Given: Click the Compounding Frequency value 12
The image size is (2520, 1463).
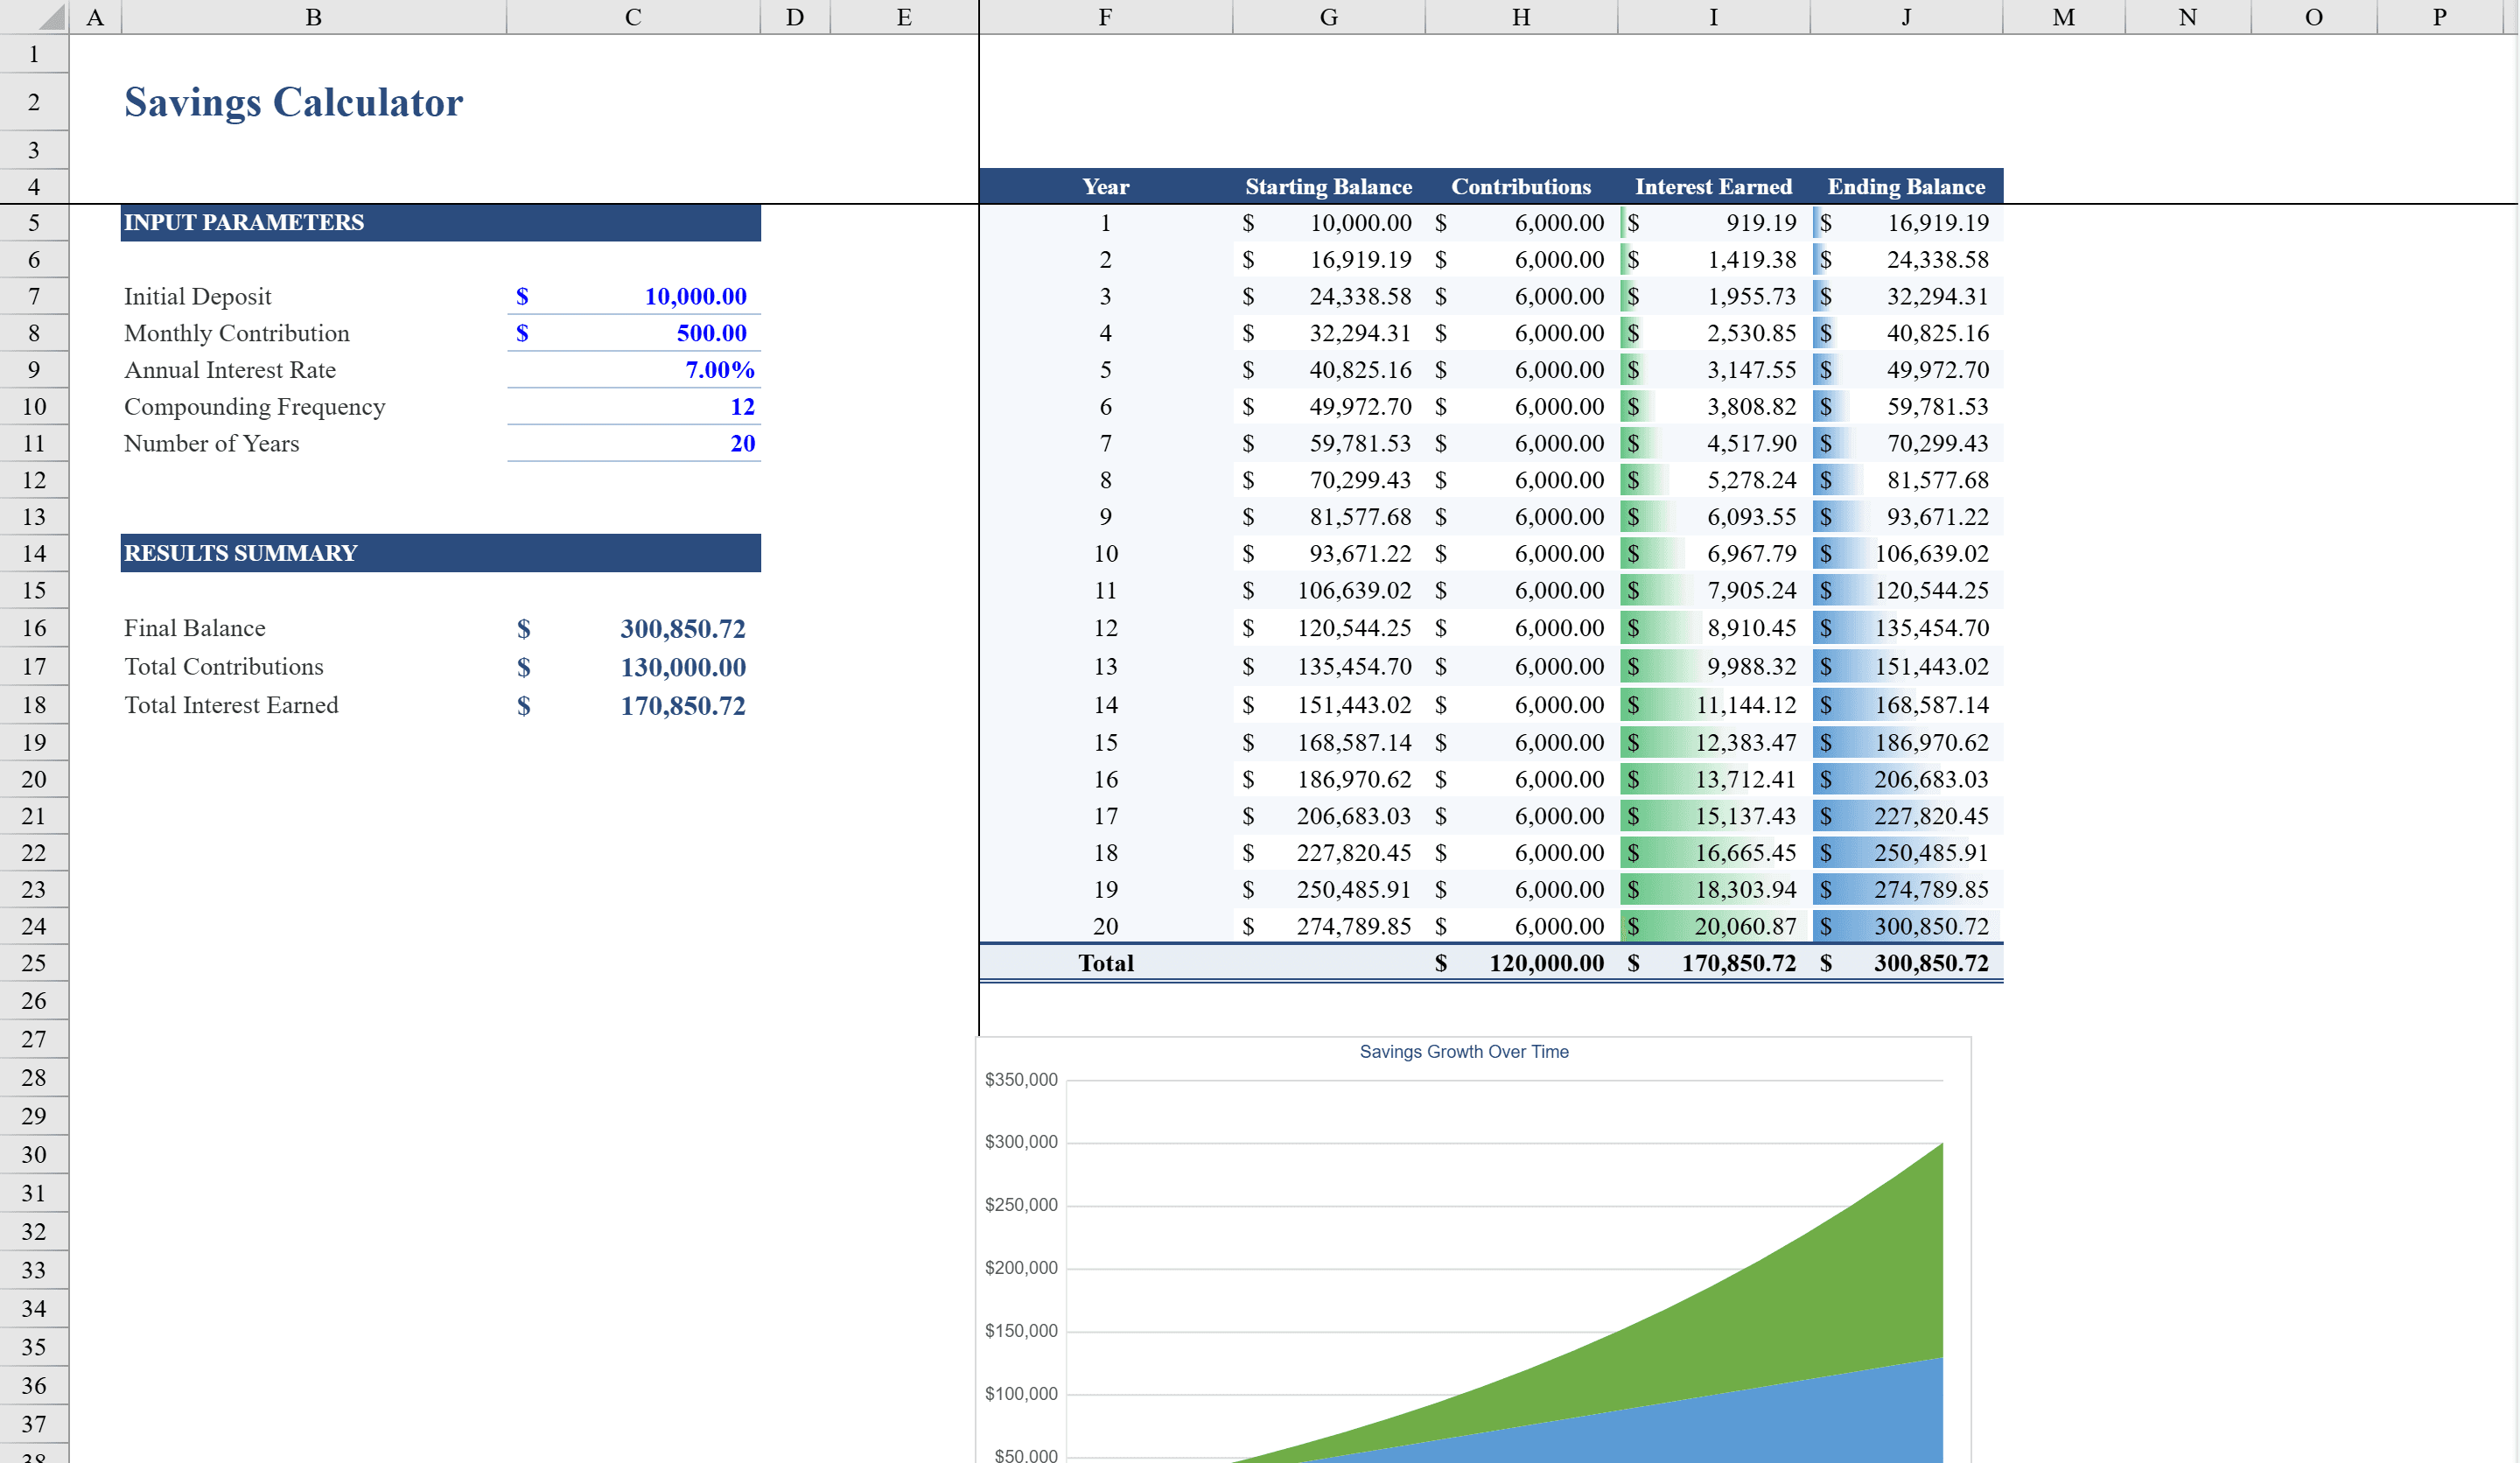Looking at the screenshot, I should (x=660, y=406).
